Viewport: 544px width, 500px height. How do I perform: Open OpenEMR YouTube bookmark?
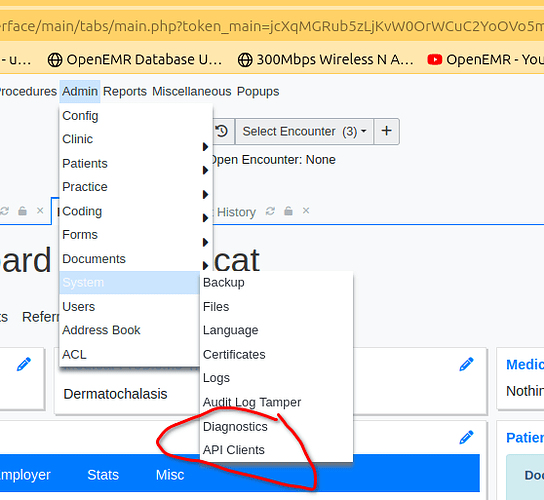[485, 60]
